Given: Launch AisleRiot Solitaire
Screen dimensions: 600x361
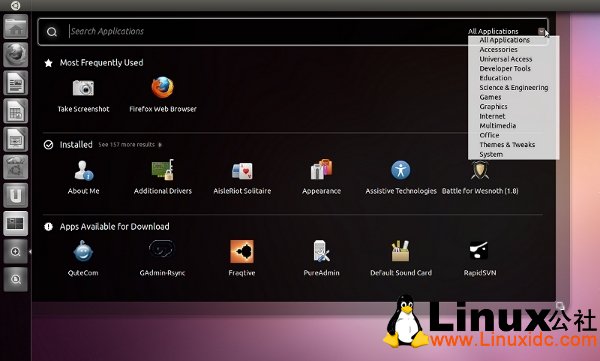Looking at the screenshot, I should (242, 171).
